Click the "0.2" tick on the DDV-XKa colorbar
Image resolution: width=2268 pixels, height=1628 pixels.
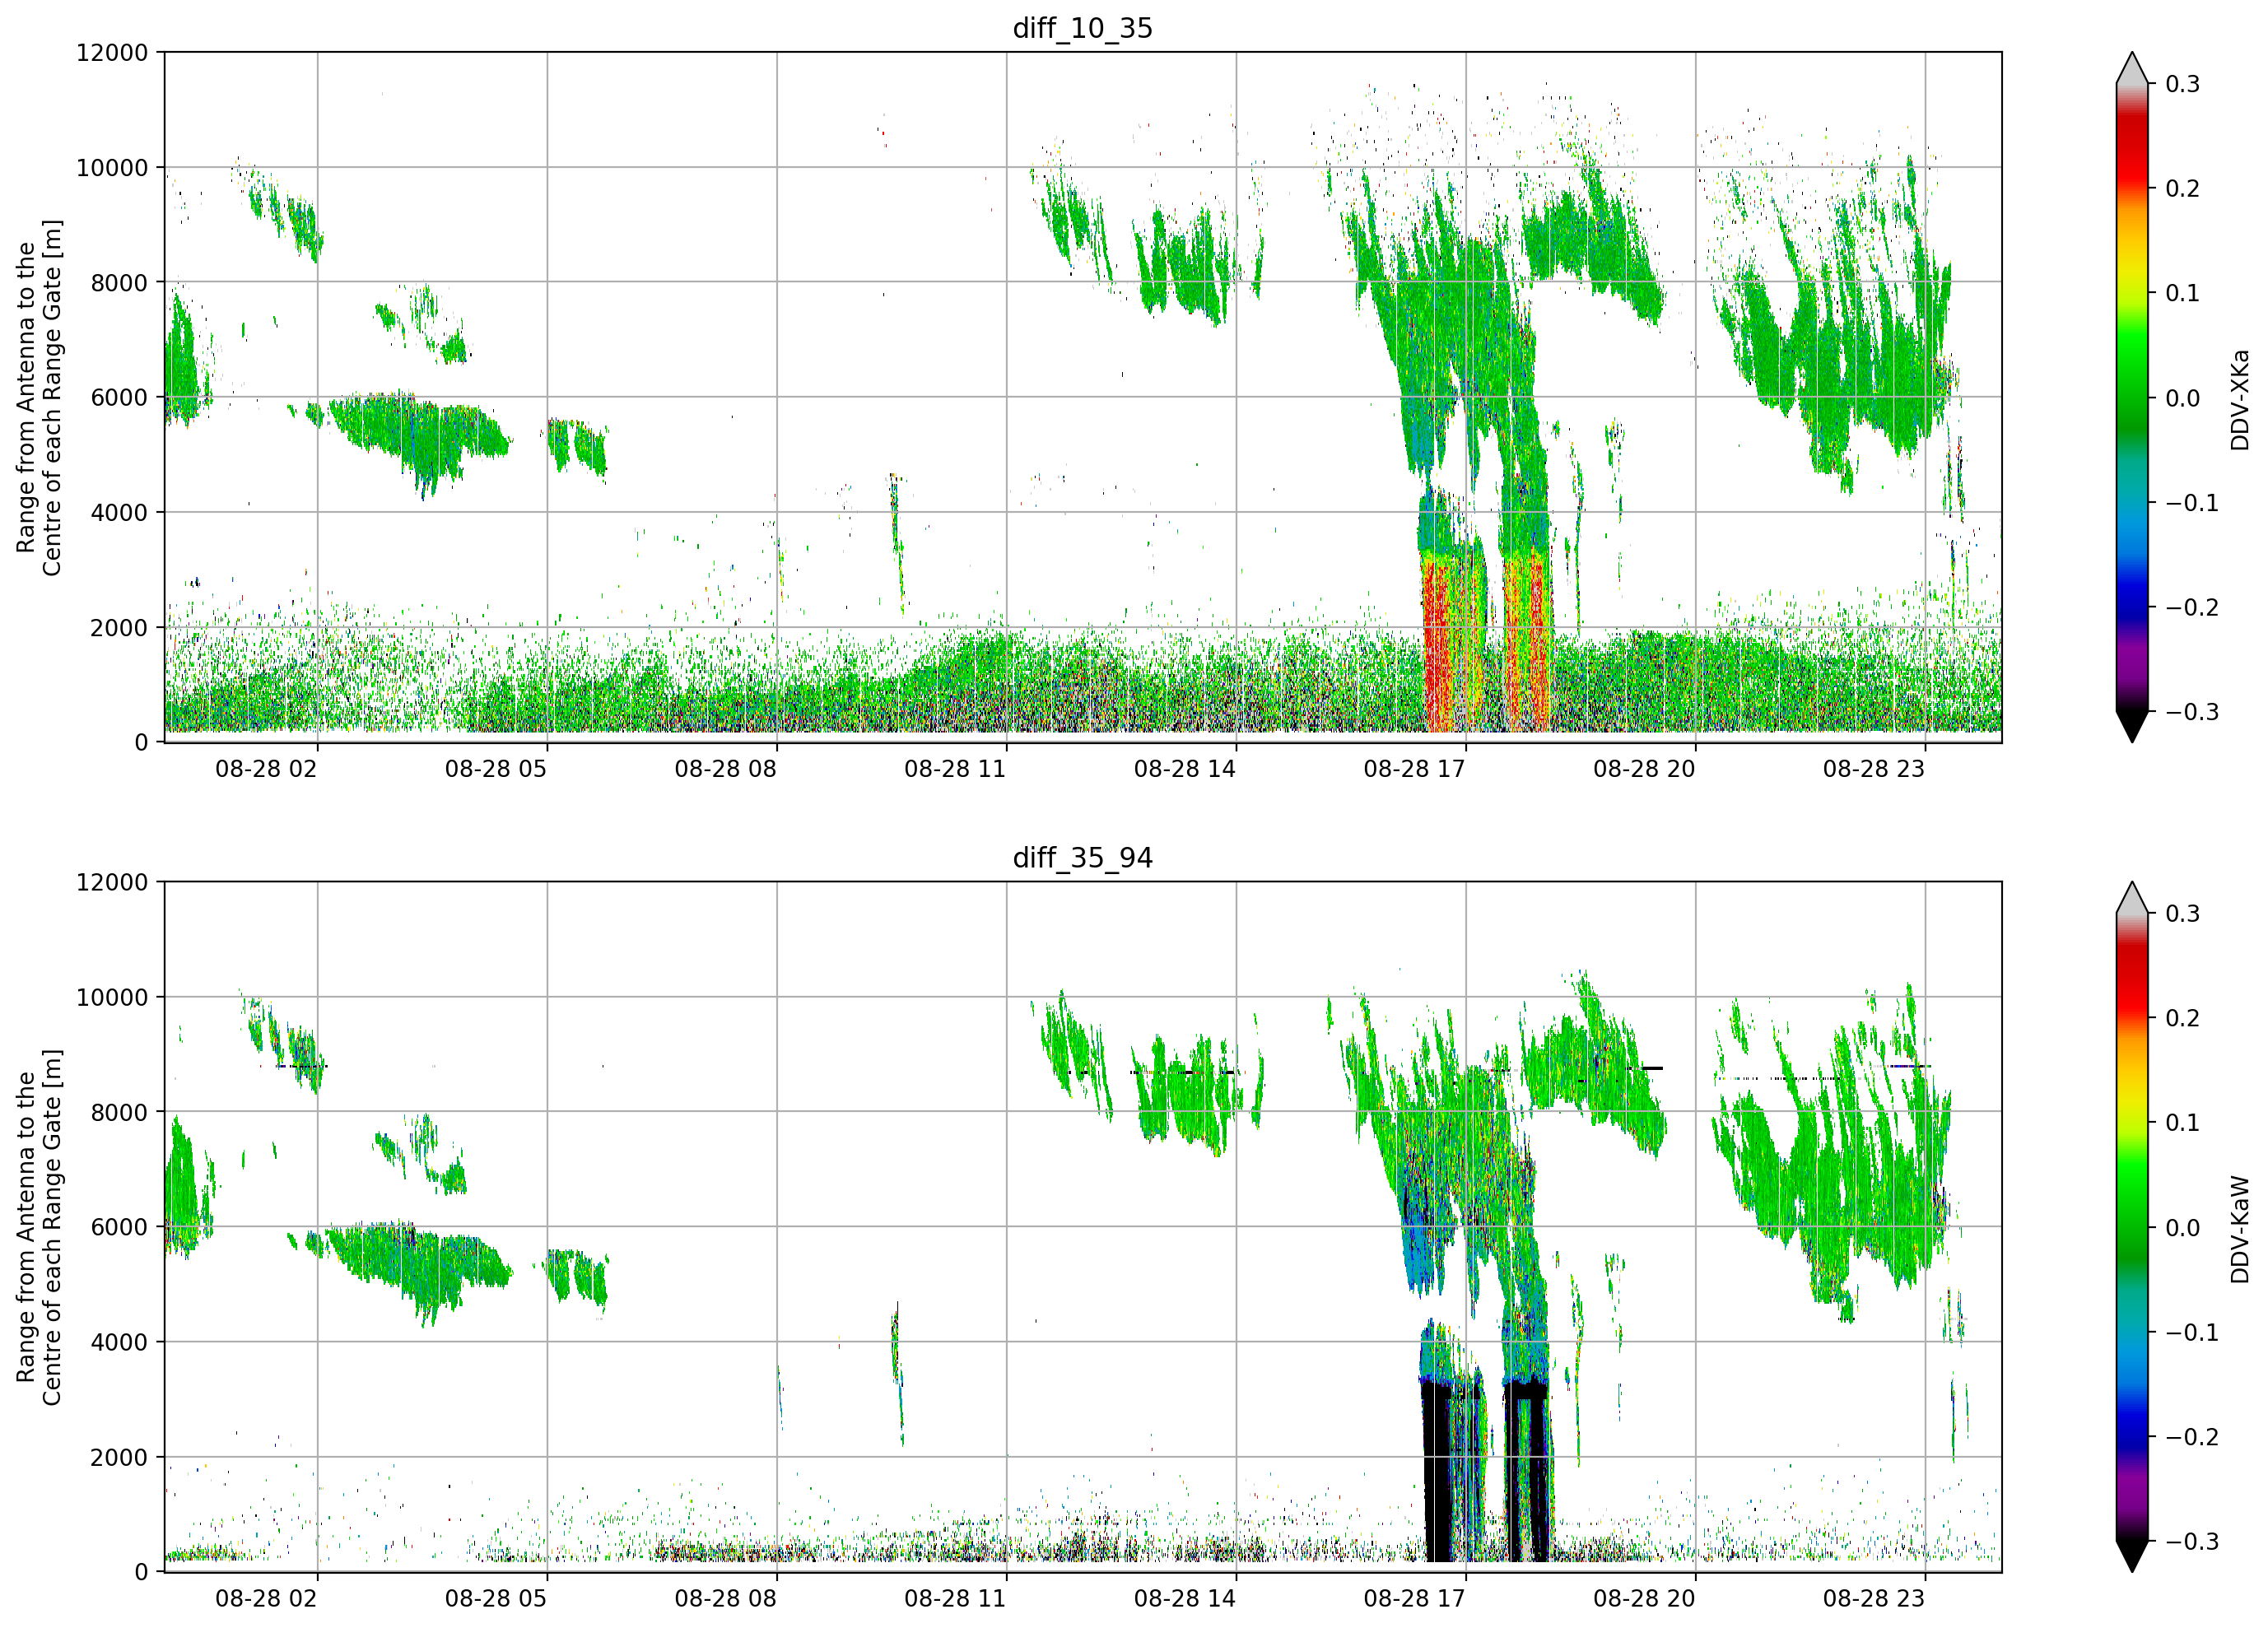click(2182, 189)
